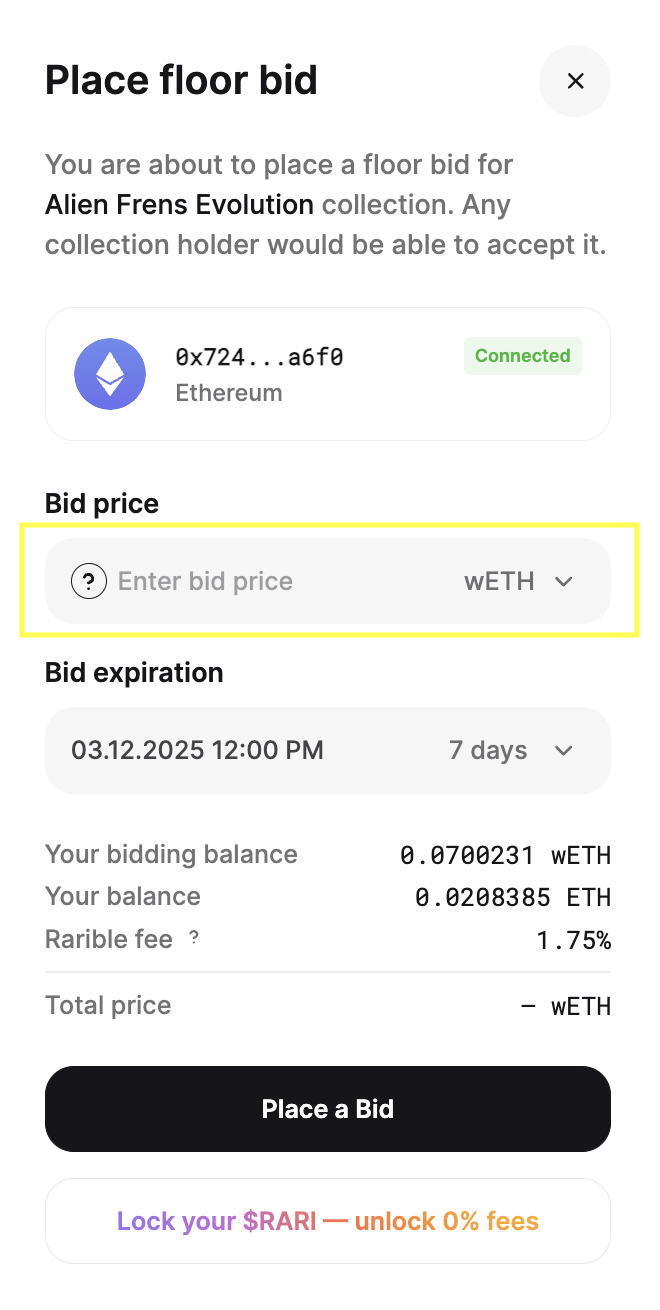Click the Ethereum logo icon

point(110,374)
